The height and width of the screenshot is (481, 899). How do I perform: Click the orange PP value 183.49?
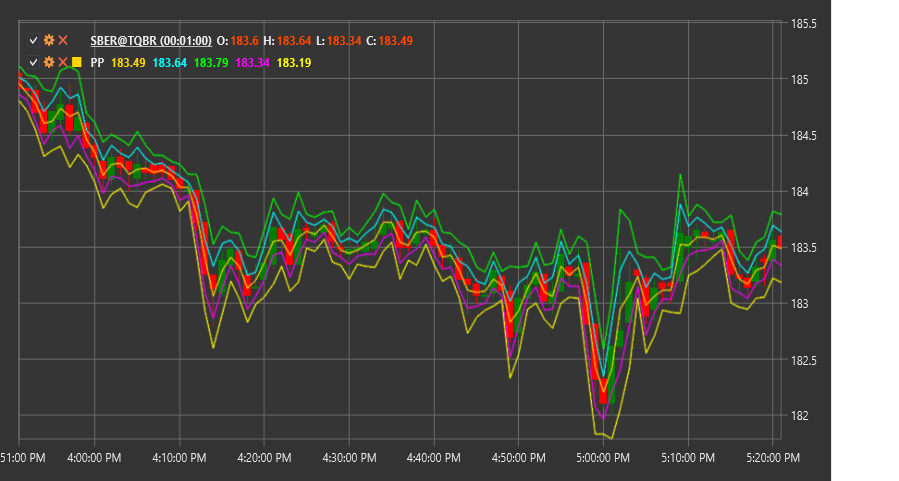click(x=128, y=62)
